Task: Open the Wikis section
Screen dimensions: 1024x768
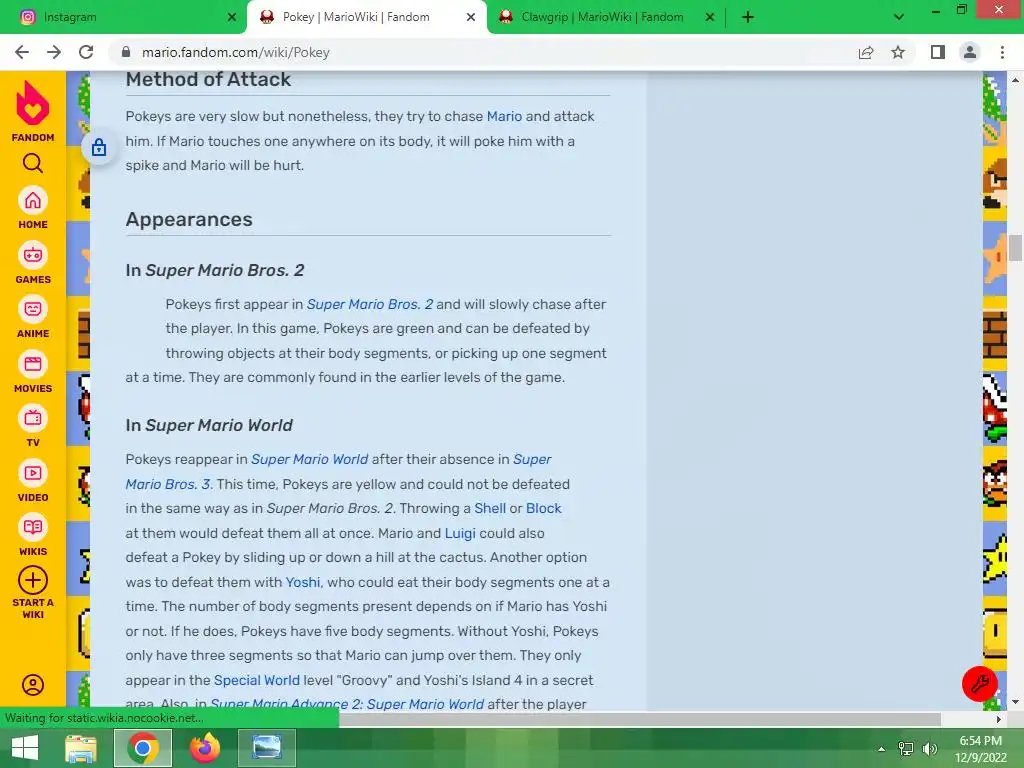Action: coord(33,535)
